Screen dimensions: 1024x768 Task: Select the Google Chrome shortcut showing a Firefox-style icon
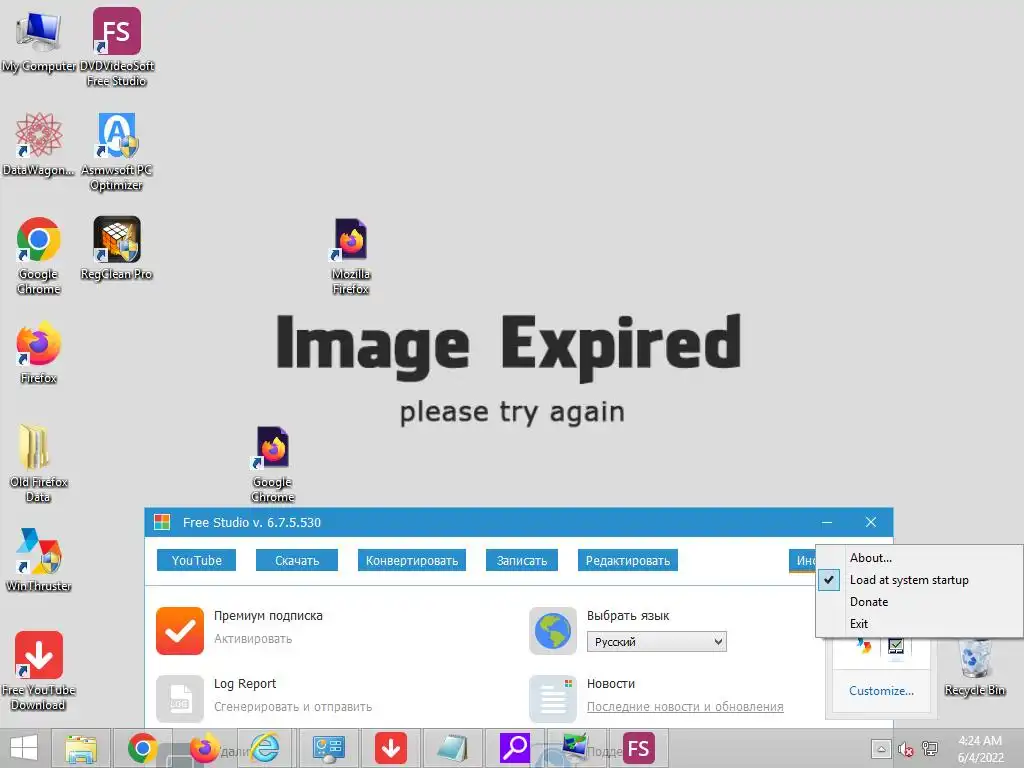pyautogui.click(x=272, y=464)
